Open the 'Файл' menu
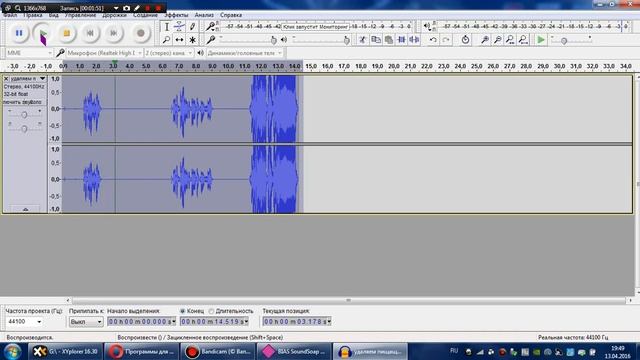This screenshot has width=640, height=360. coord(10,15)
